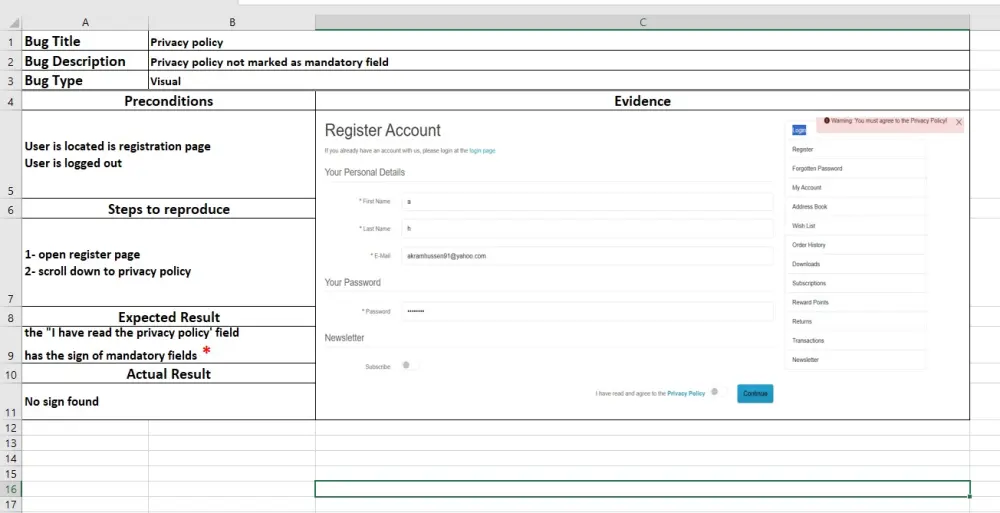Click the select-all corner triangle of the sheet
The width and height of the screenshot is (1000, 513).
click(x=15, y=23)
